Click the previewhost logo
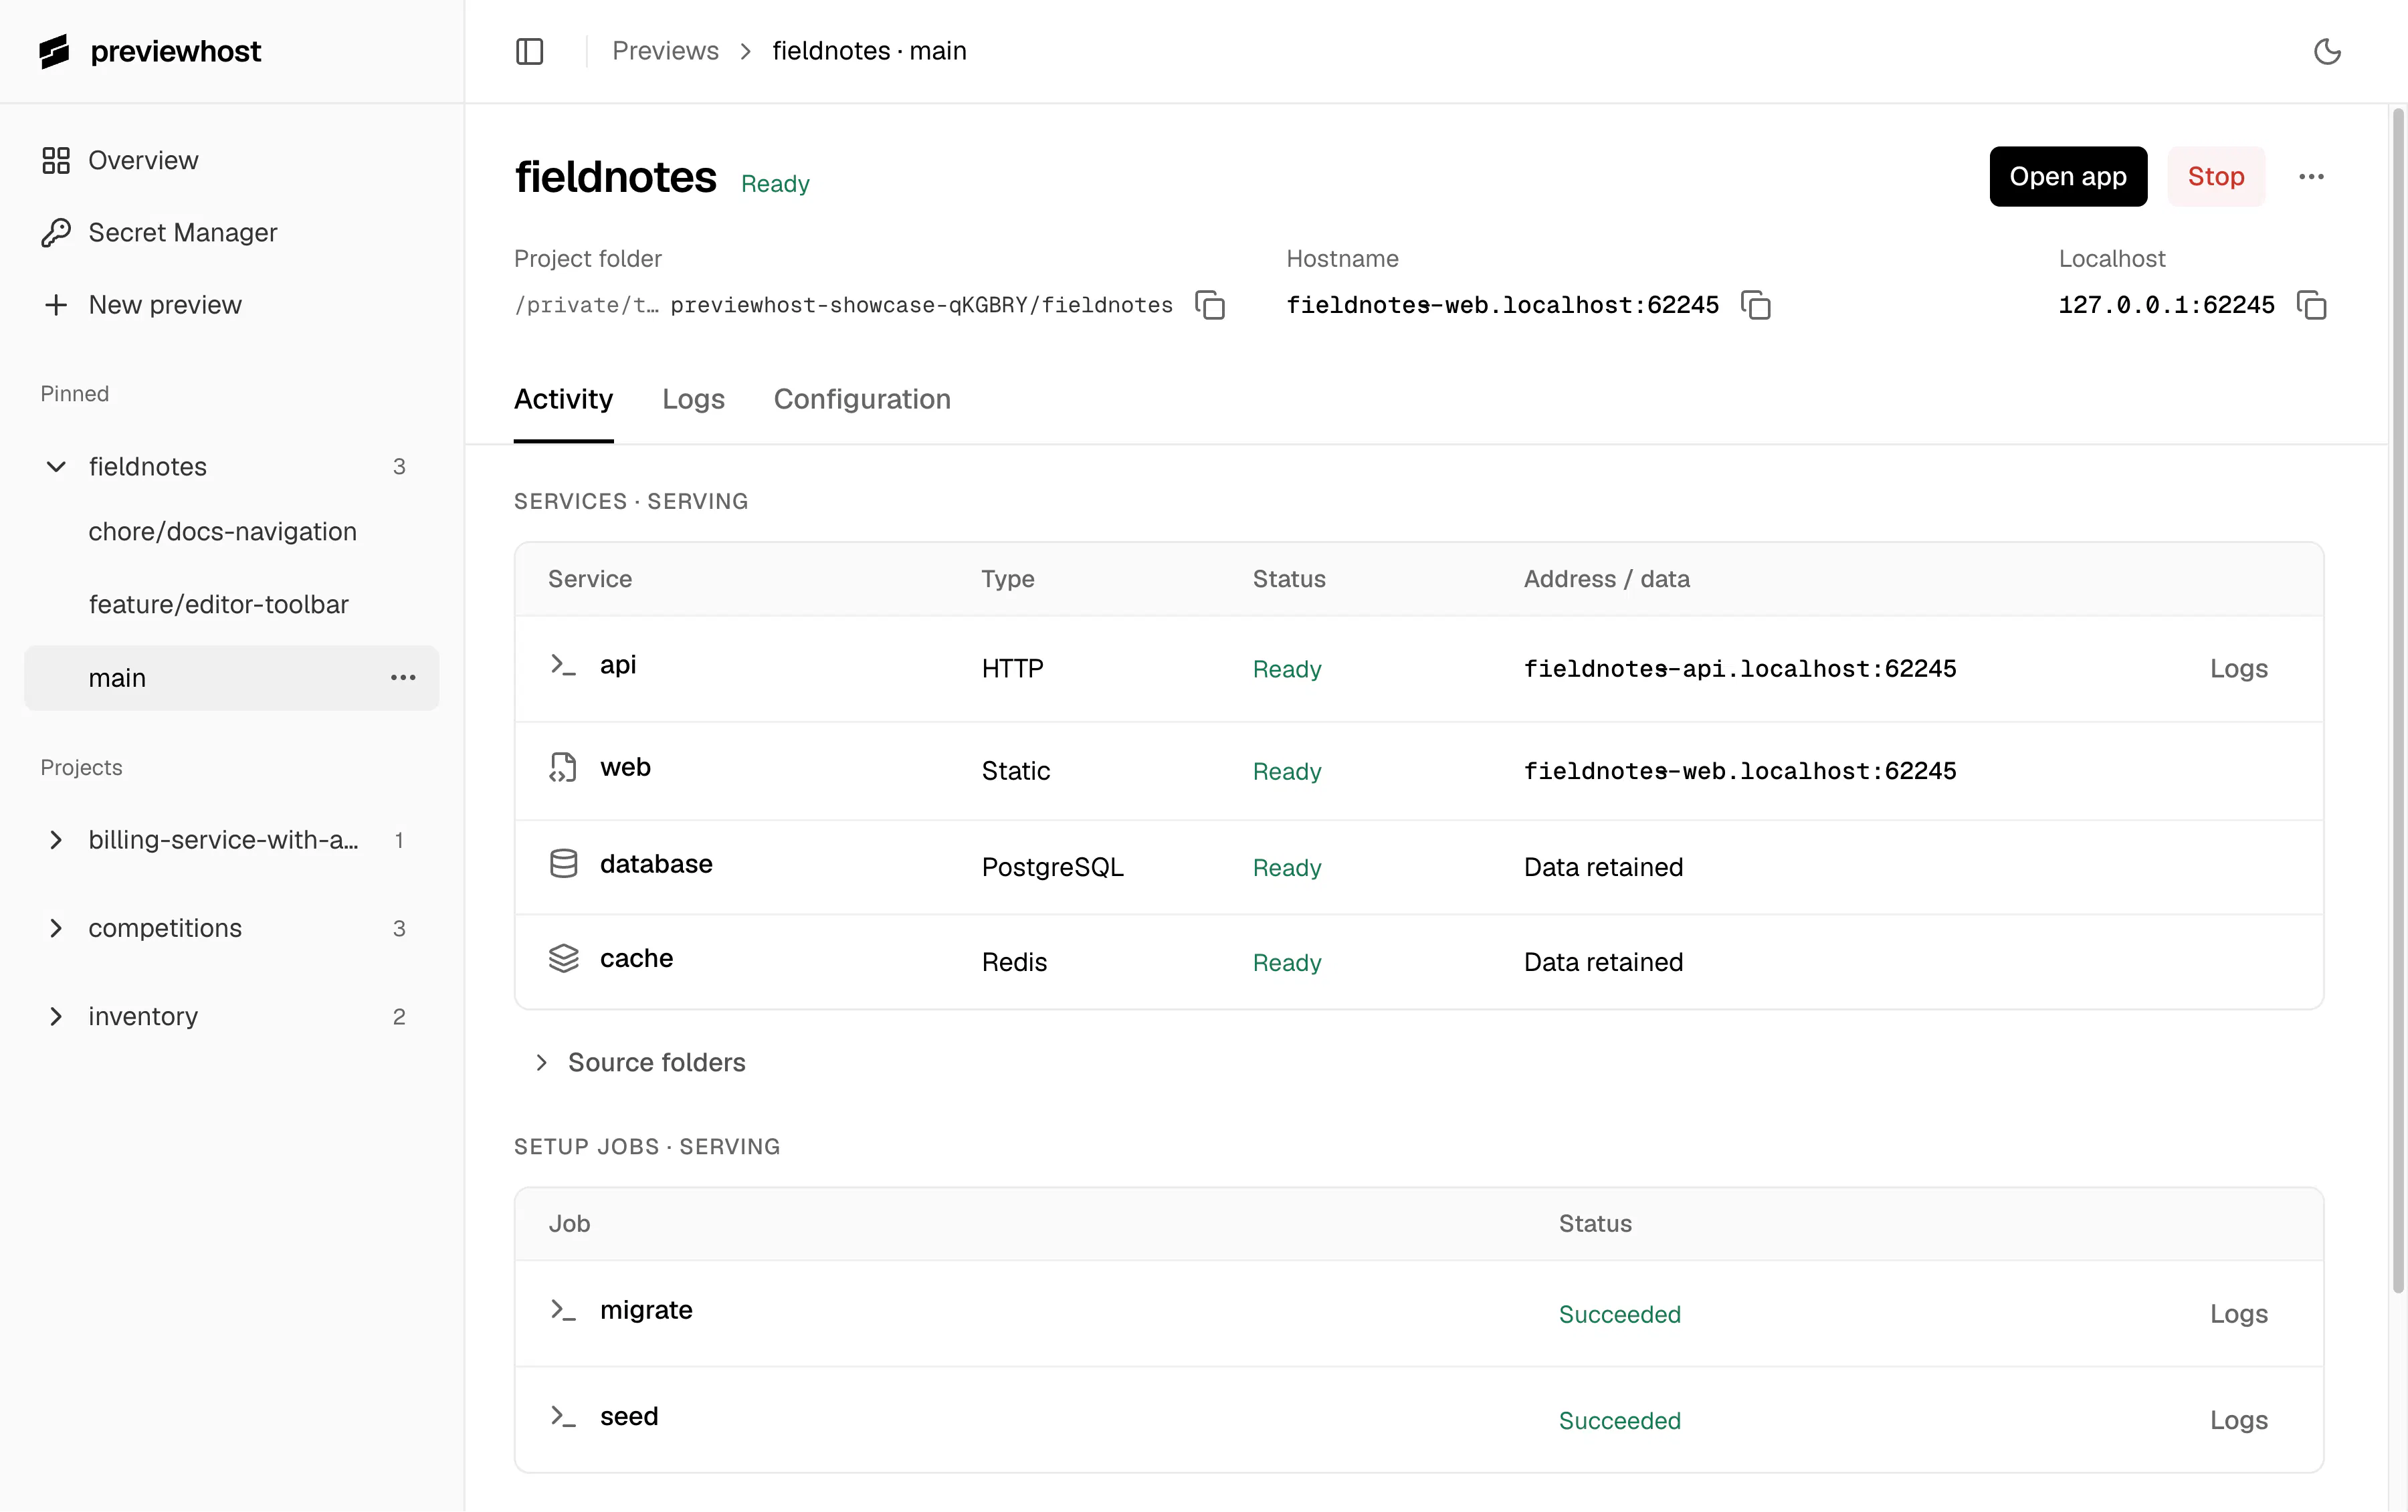 (x=150, y=51)
